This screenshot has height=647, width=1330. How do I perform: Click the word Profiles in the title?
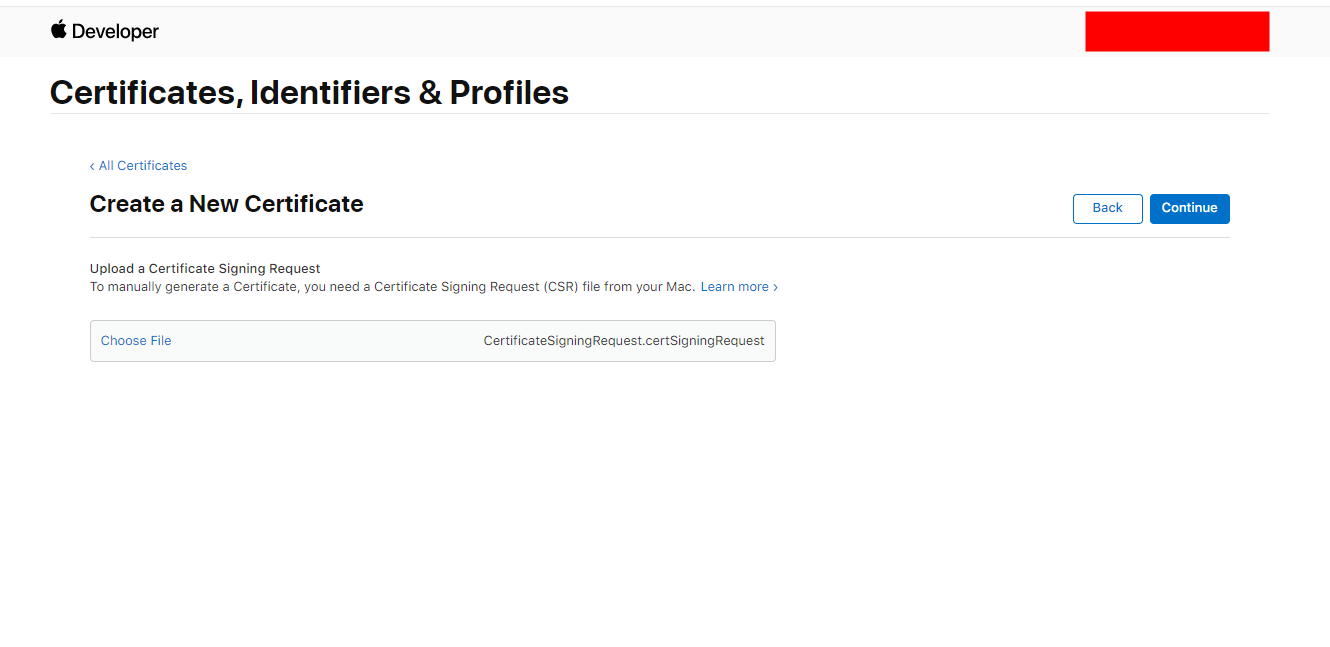click(x=509, y=92)
